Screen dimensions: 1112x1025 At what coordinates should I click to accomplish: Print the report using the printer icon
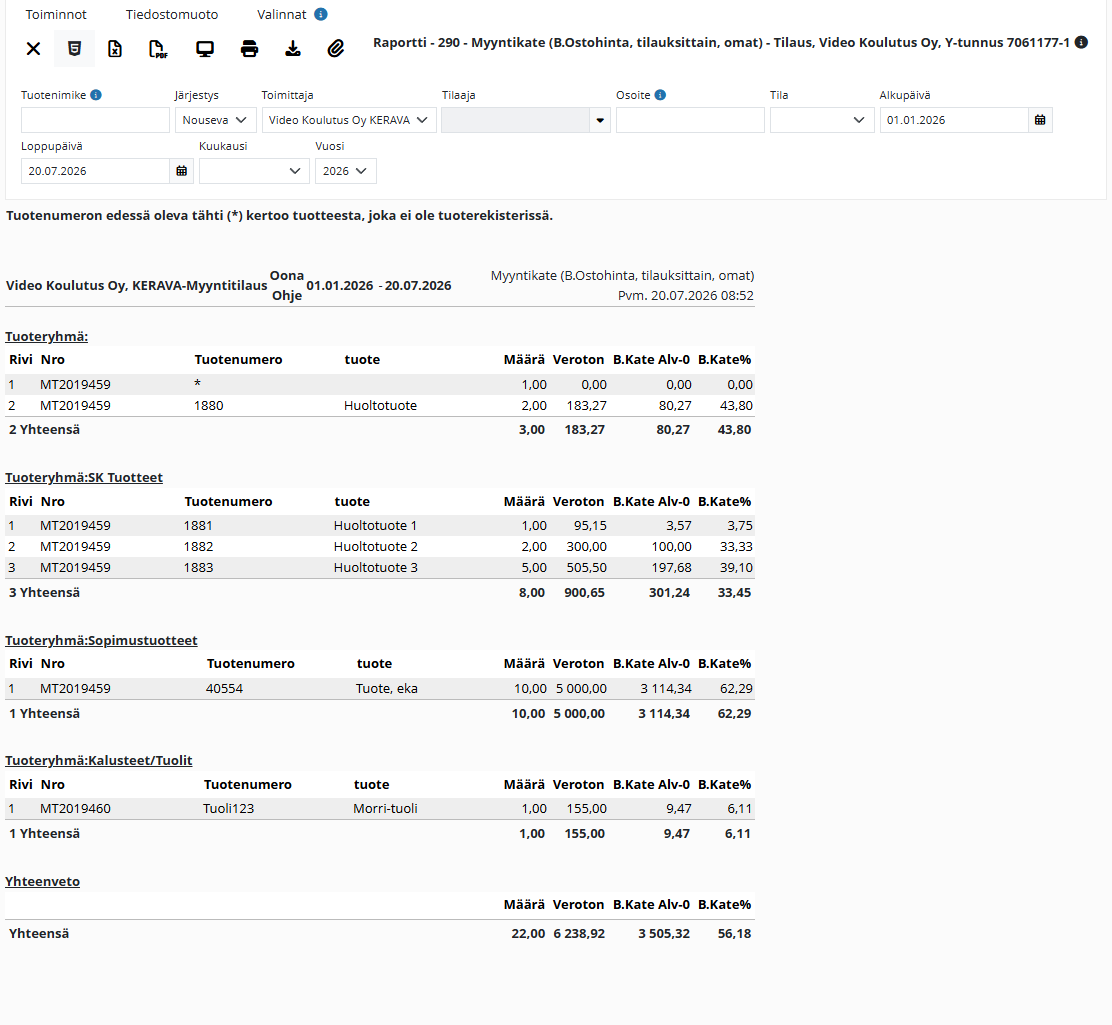[x=249, y=48]
